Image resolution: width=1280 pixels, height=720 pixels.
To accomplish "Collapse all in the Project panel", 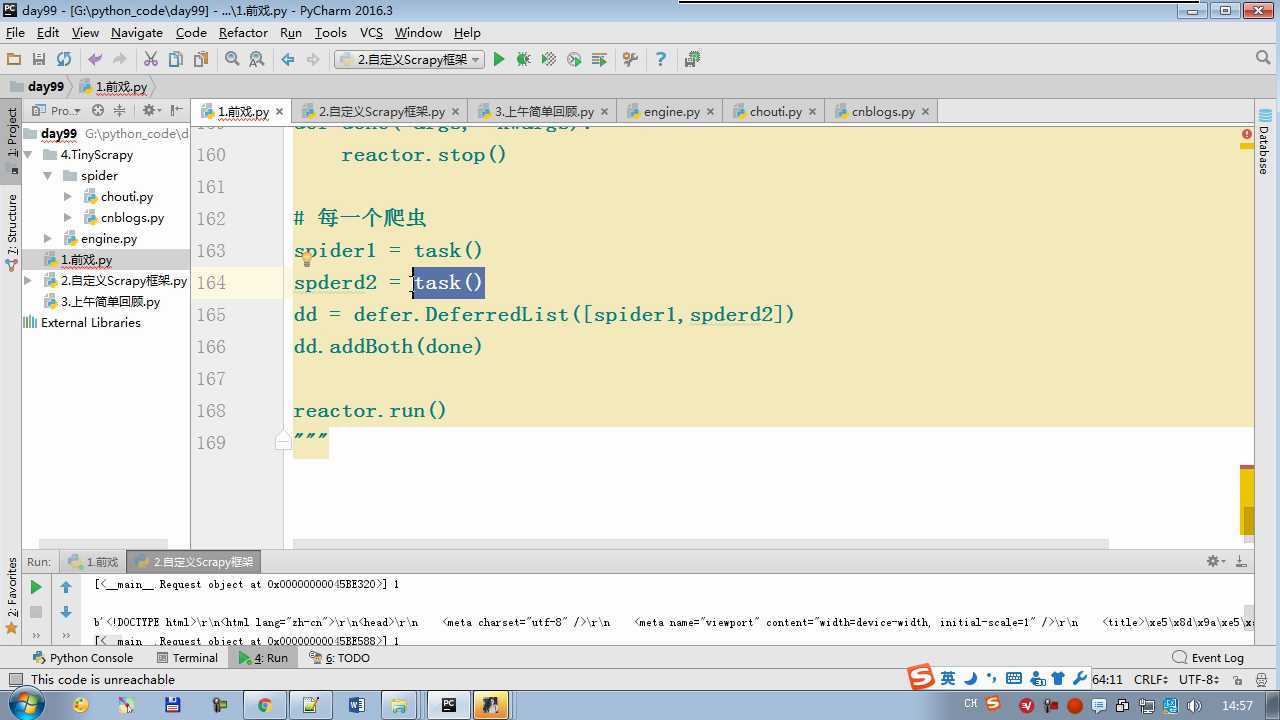I will tap(119, 111).
